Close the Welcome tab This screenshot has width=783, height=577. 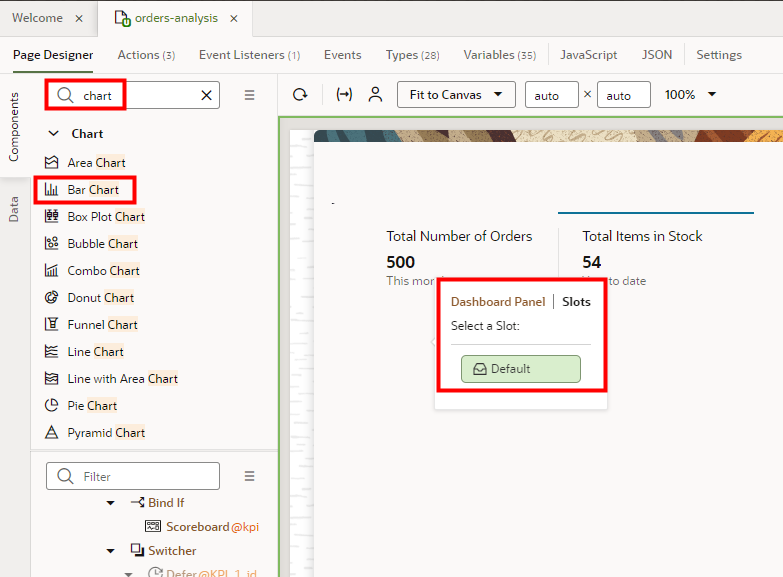pos(79,18)
